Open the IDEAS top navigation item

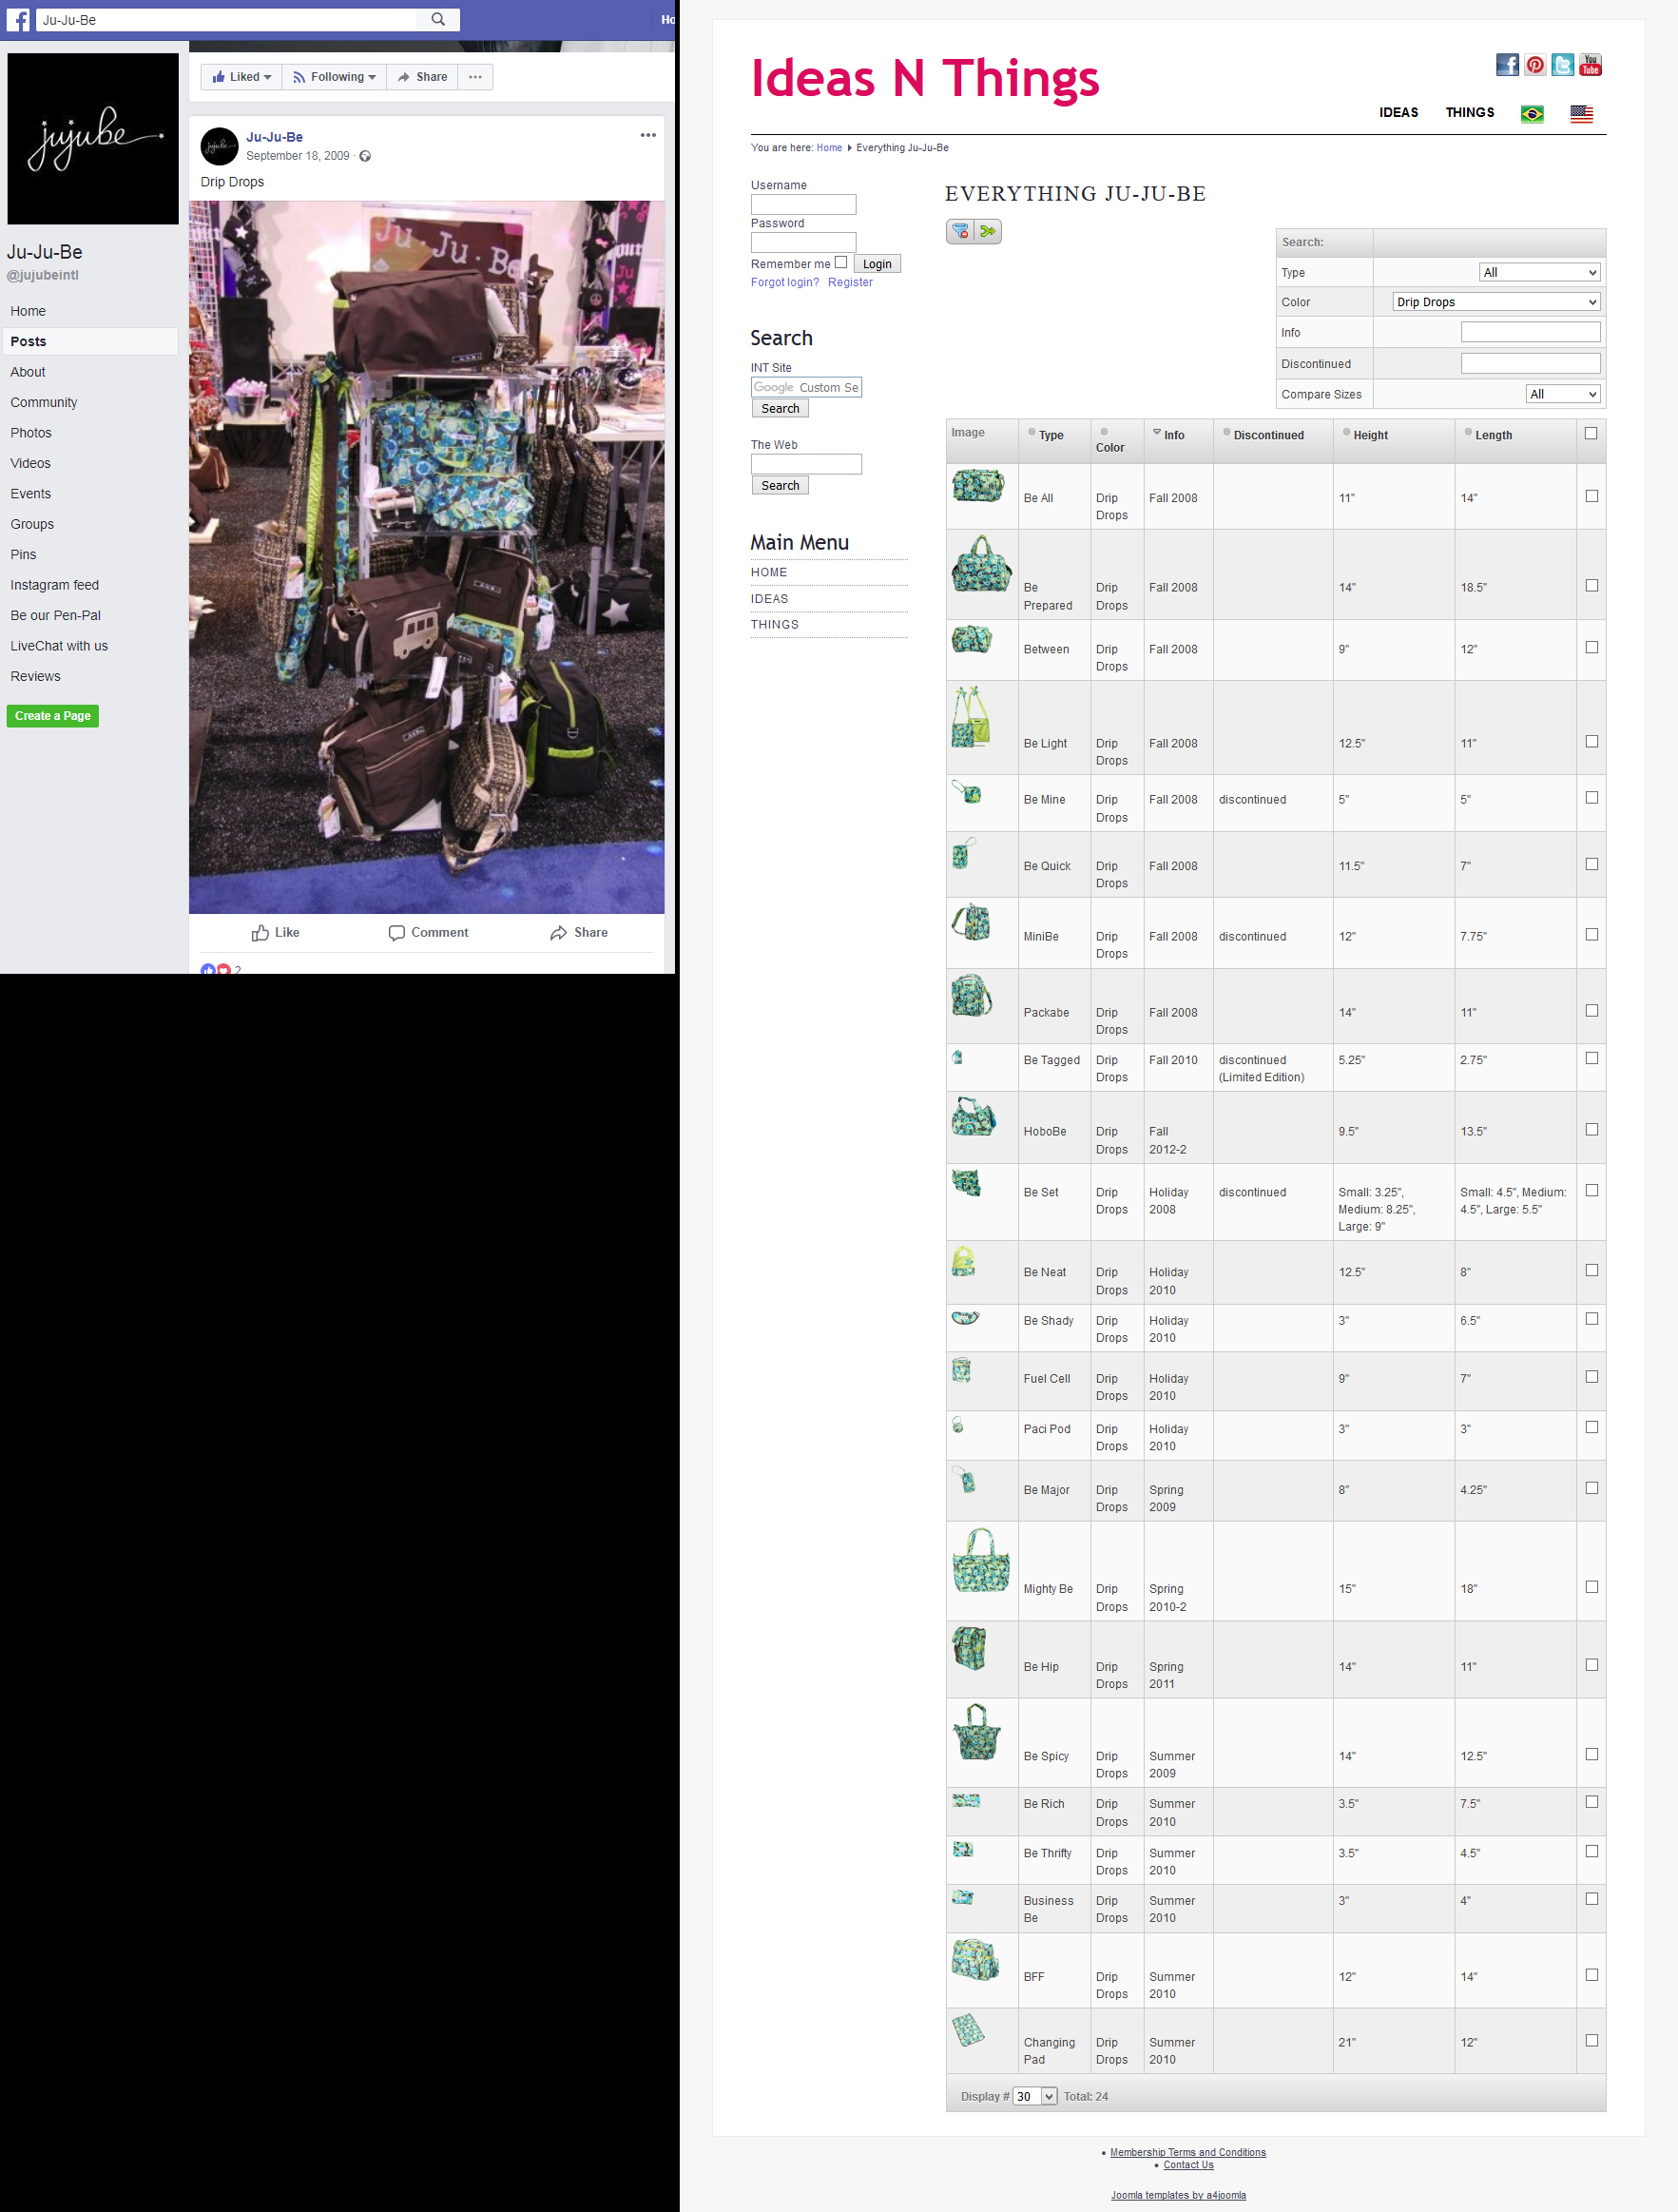pyautogui.click(x=1398, y=113)
